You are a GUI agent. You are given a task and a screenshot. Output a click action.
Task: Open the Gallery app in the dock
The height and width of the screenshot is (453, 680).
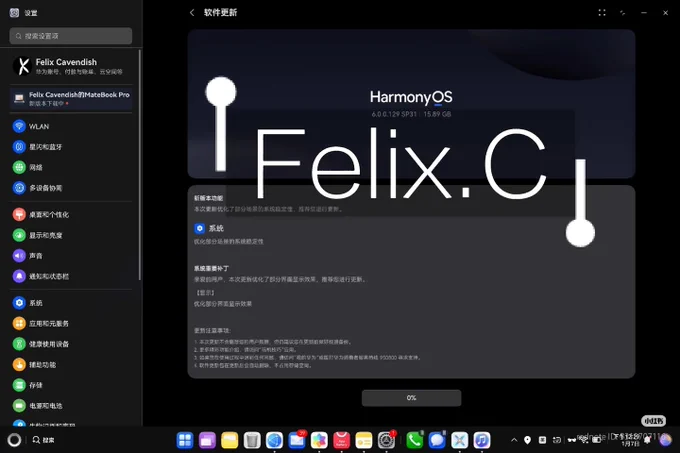click(x=319, y=440)
